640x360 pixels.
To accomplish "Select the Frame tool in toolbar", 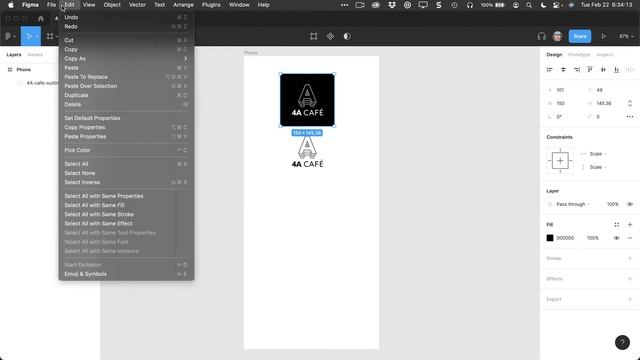I will coord(50,36).
